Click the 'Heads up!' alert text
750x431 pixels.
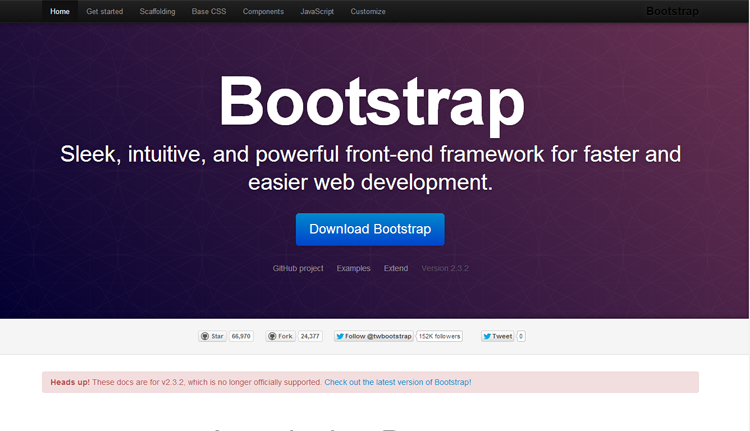pos(70,382)
